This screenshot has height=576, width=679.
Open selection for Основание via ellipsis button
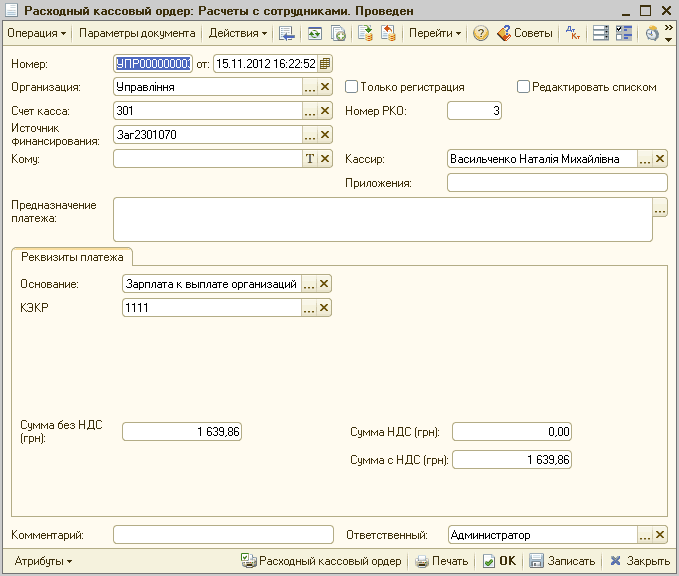tap(309, 284)
